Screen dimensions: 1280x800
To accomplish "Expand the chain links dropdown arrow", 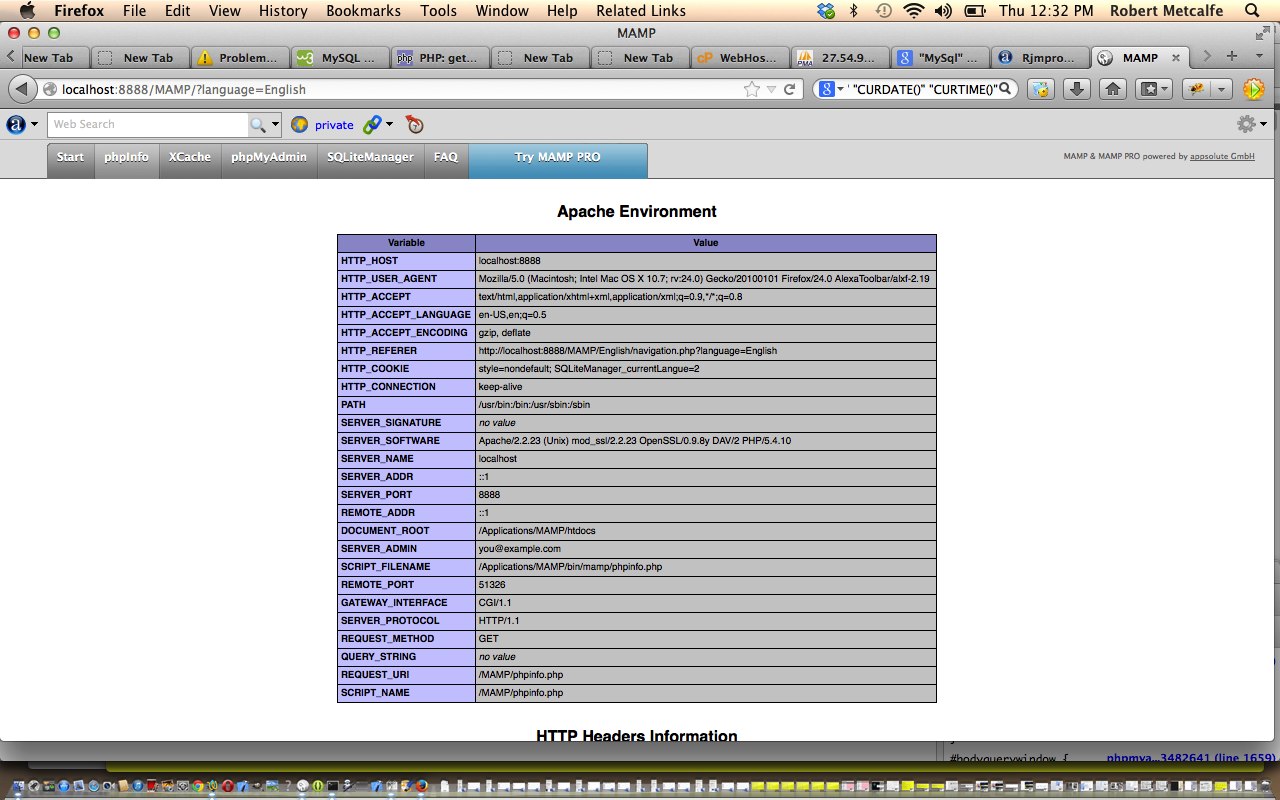I will 389,124.
